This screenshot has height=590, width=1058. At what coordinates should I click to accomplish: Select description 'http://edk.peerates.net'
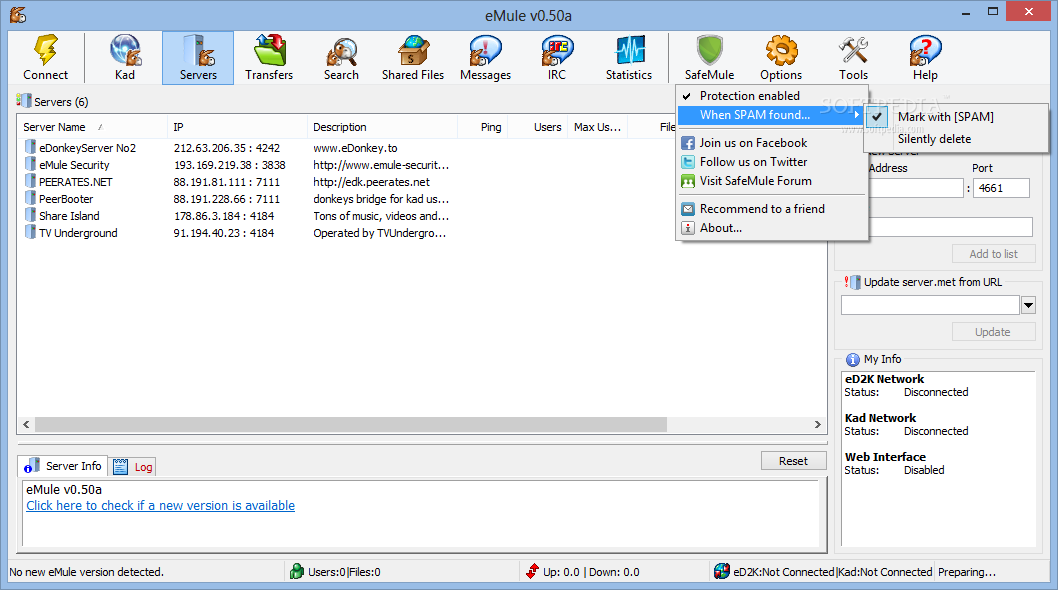click(x=371, y=182)
